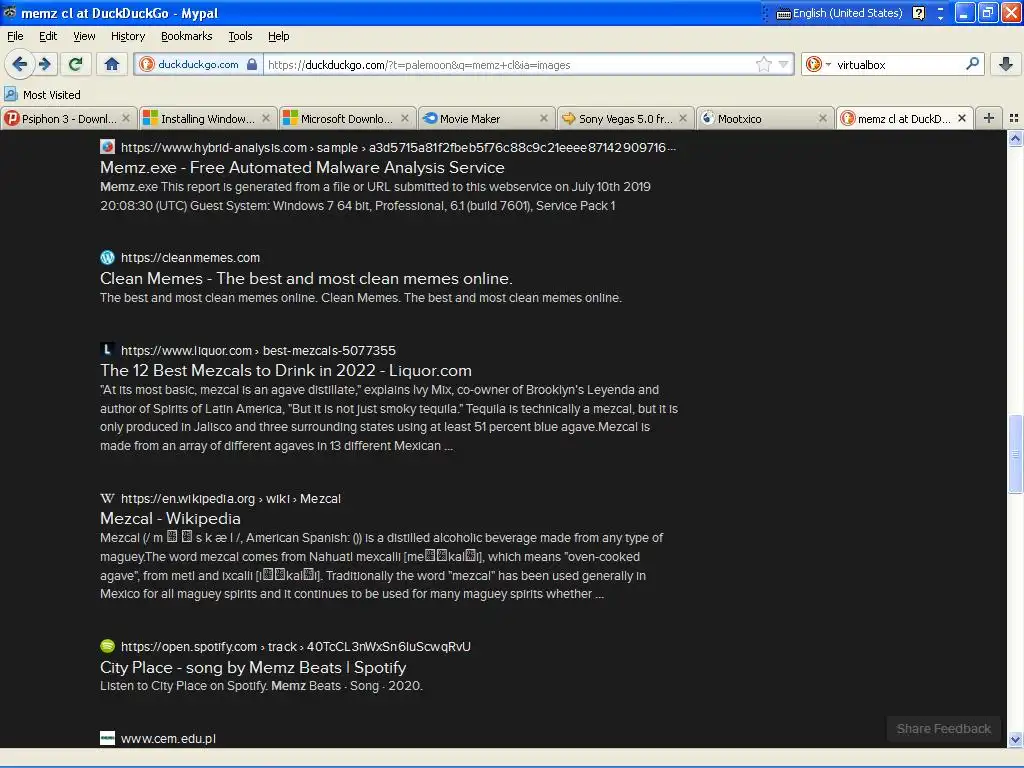Click the hybrid-analysis favicon

(108, 147)
